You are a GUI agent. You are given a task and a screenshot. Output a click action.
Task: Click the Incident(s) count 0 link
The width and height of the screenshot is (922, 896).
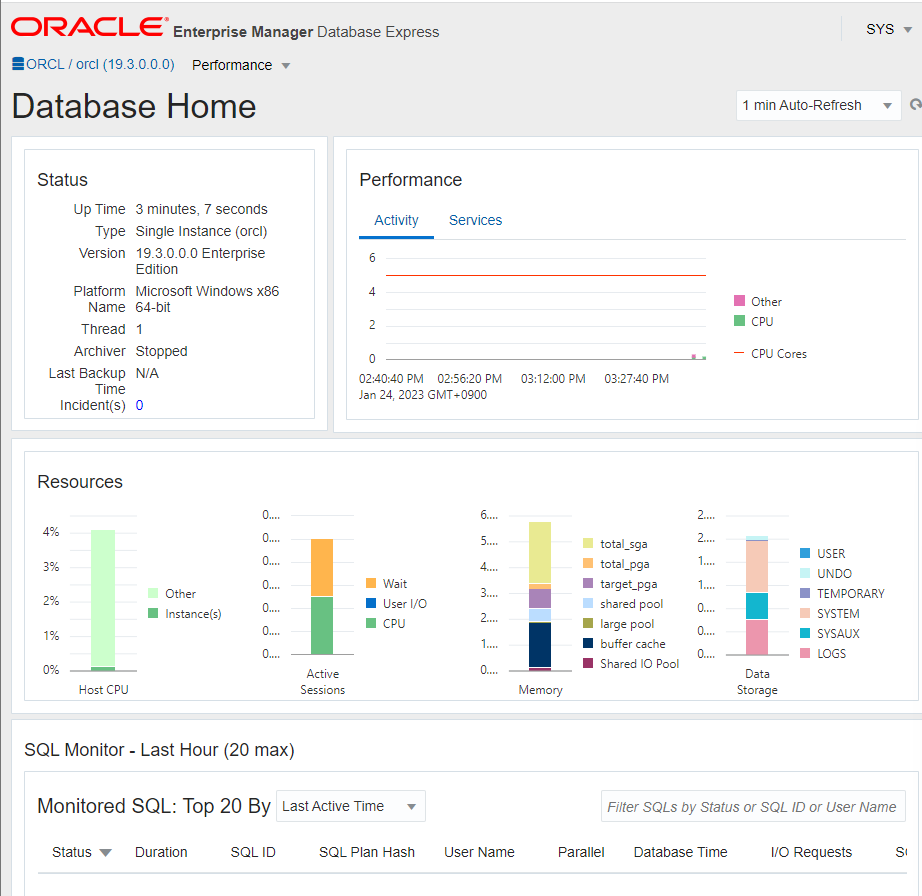[139, 406]
